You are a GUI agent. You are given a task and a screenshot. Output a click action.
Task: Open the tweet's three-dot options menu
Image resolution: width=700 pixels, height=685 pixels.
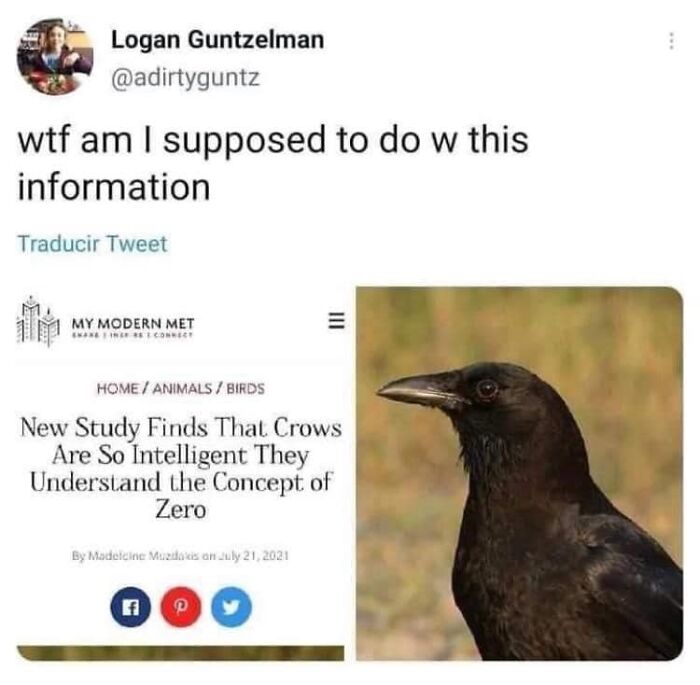(x=671, y=41)
